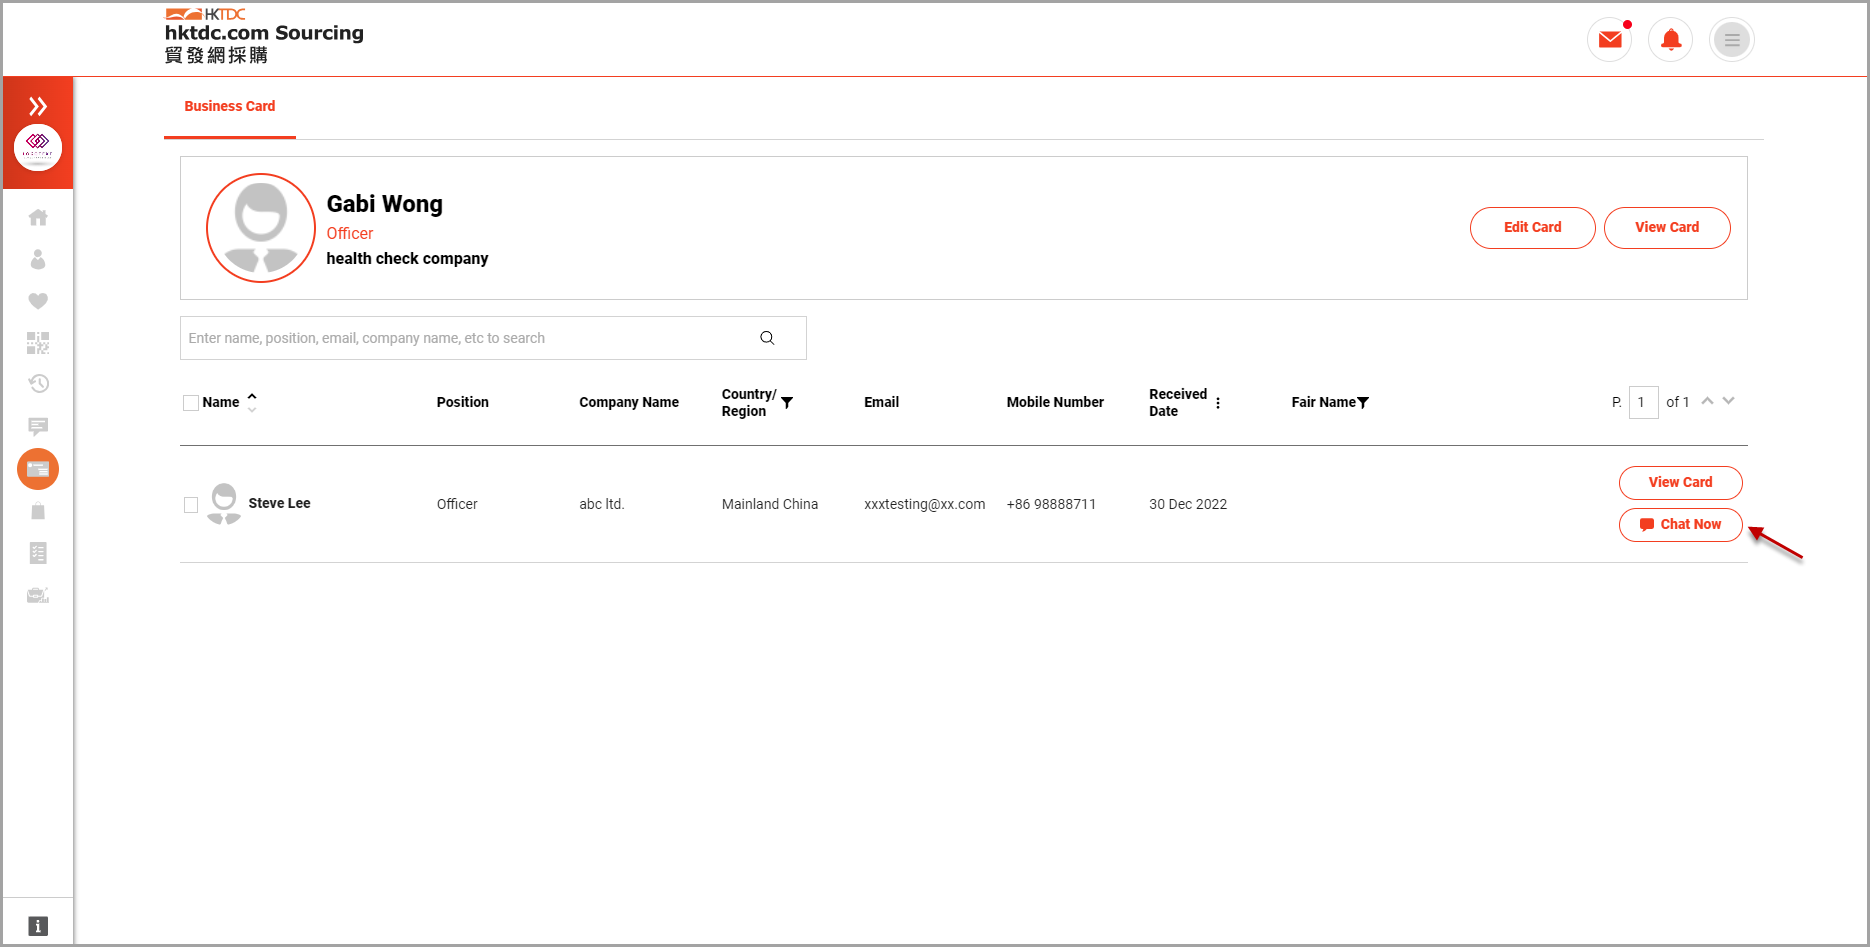This screenshot has width=1870, height=947.
Task: Click View Card in Gabi Wong's panel
Action: [1667, 228]
